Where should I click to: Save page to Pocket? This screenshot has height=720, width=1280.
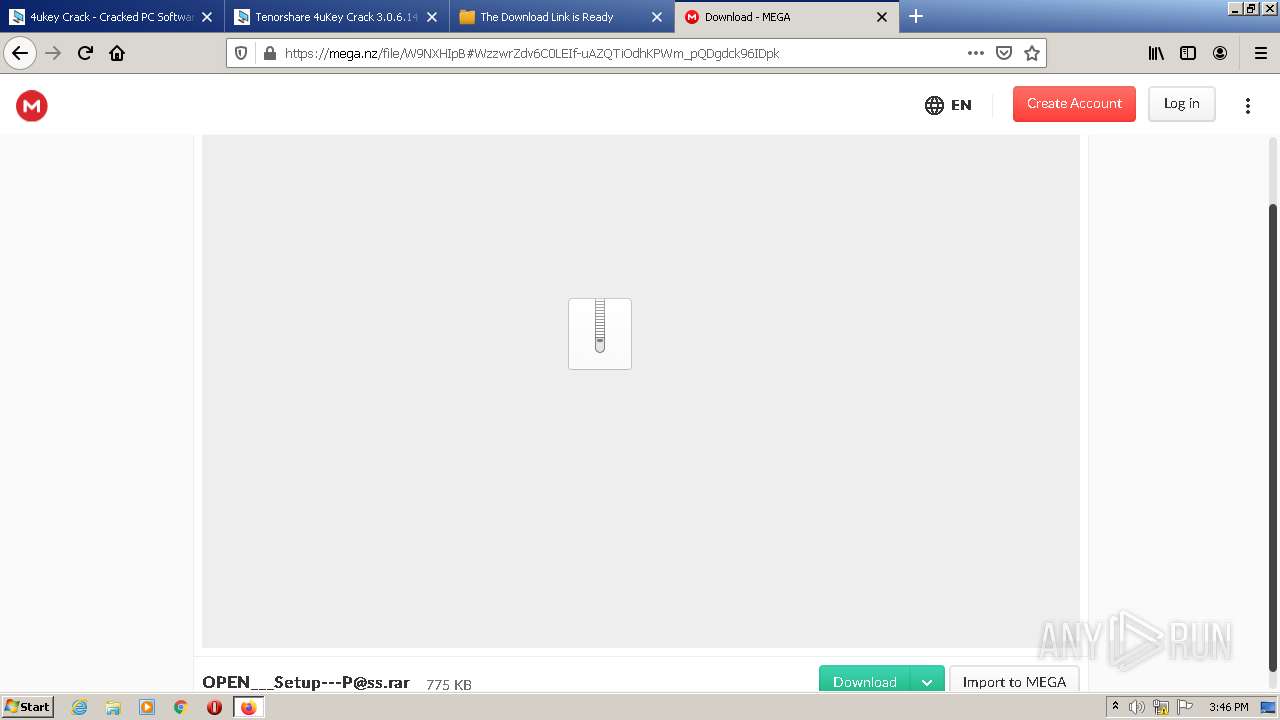[1004, 53]
